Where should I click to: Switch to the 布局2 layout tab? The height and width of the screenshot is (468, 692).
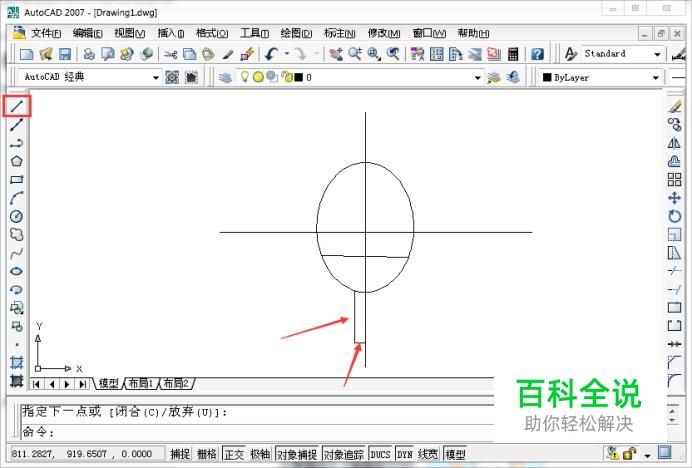pos(176,383)
